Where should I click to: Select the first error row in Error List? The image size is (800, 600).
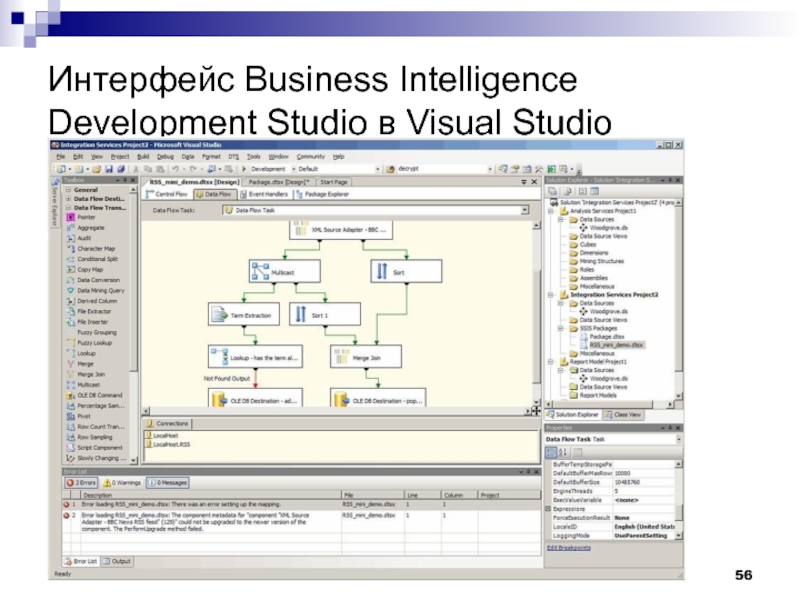(302, 505)
